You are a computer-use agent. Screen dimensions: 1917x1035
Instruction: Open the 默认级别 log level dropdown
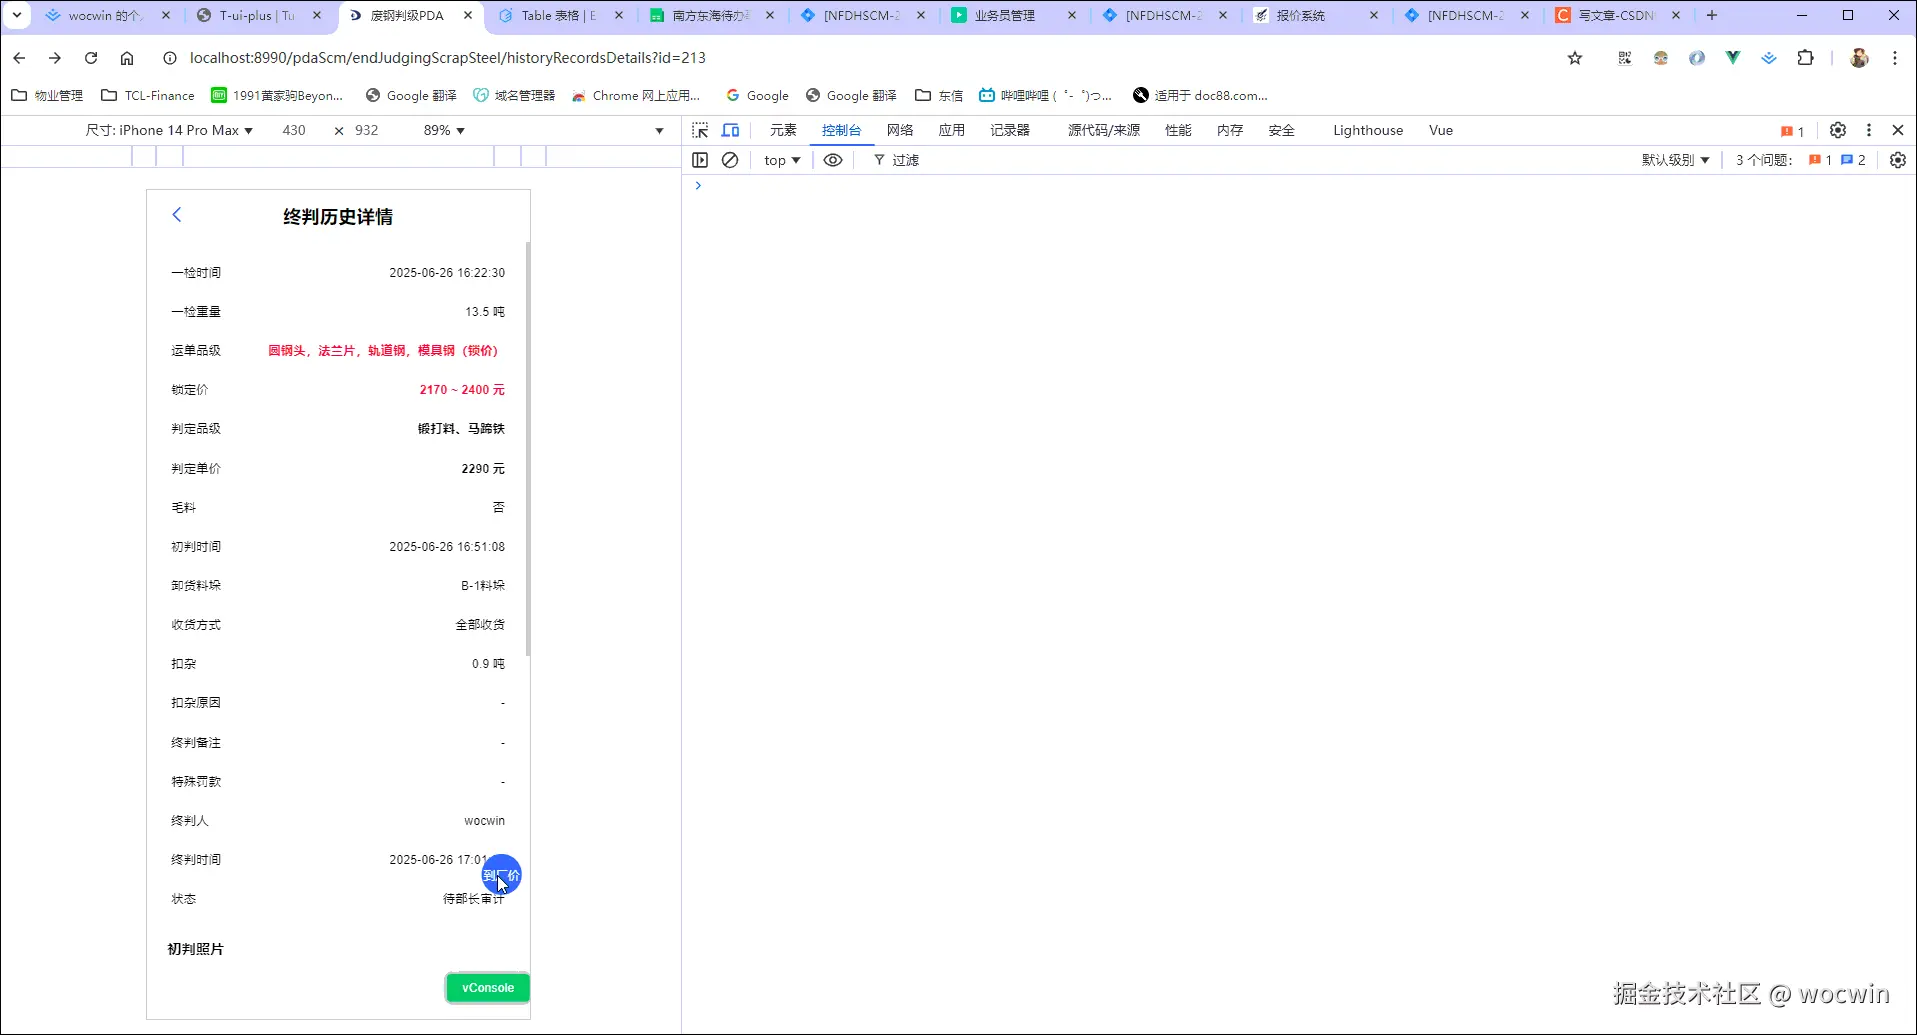point(1675,160)
